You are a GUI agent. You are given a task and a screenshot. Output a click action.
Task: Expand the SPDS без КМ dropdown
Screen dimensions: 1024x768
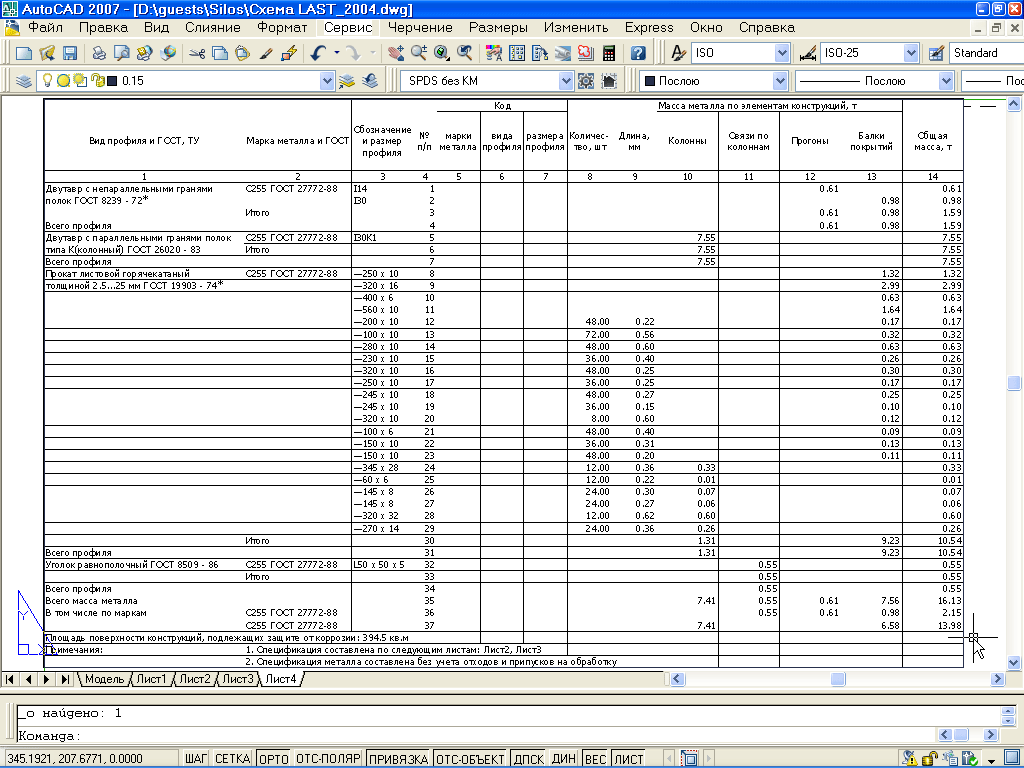[566, 81]
